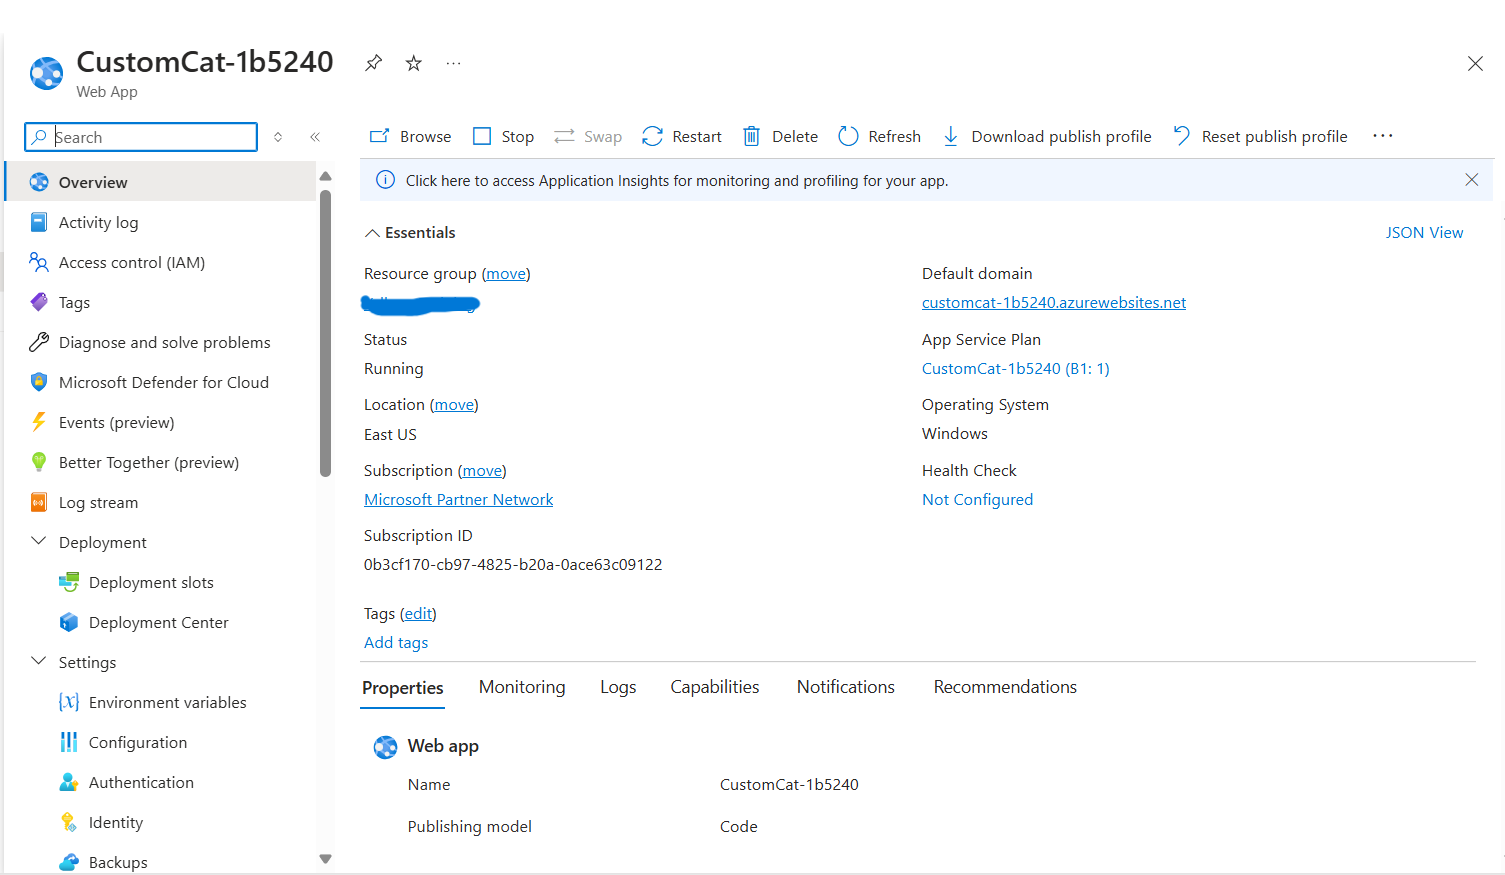Image resolution: width=1505 pixels, height=875 pixels.
Task: Switch to the Logs tab
Action: [618, 687]
